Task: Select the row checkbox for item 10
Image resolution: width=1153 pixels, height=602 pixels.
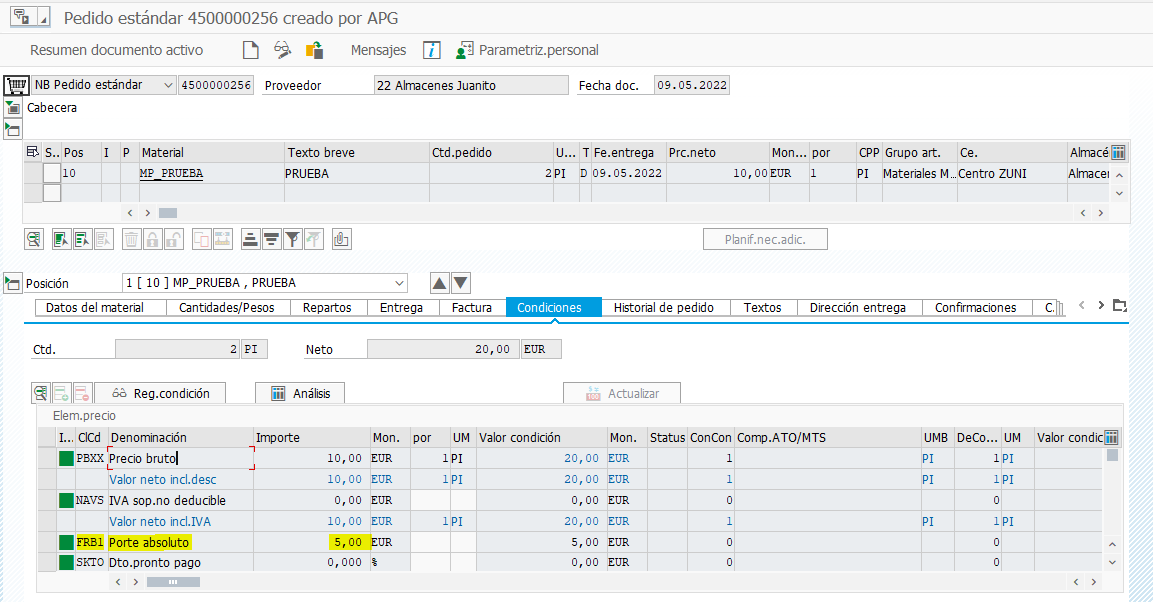Action: 51,173
